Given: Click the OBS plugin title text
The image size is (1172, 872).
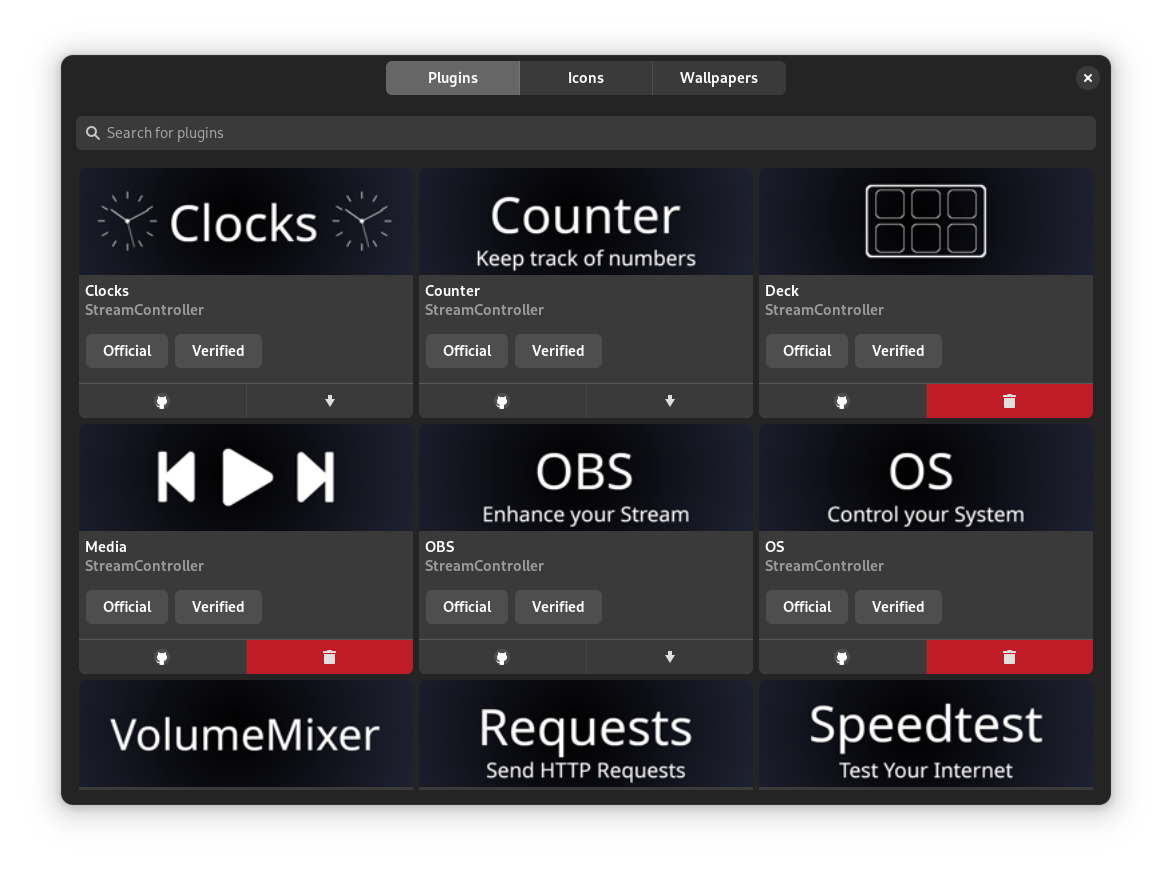Looking at the screenshot, I should click(x=440, y=547).
